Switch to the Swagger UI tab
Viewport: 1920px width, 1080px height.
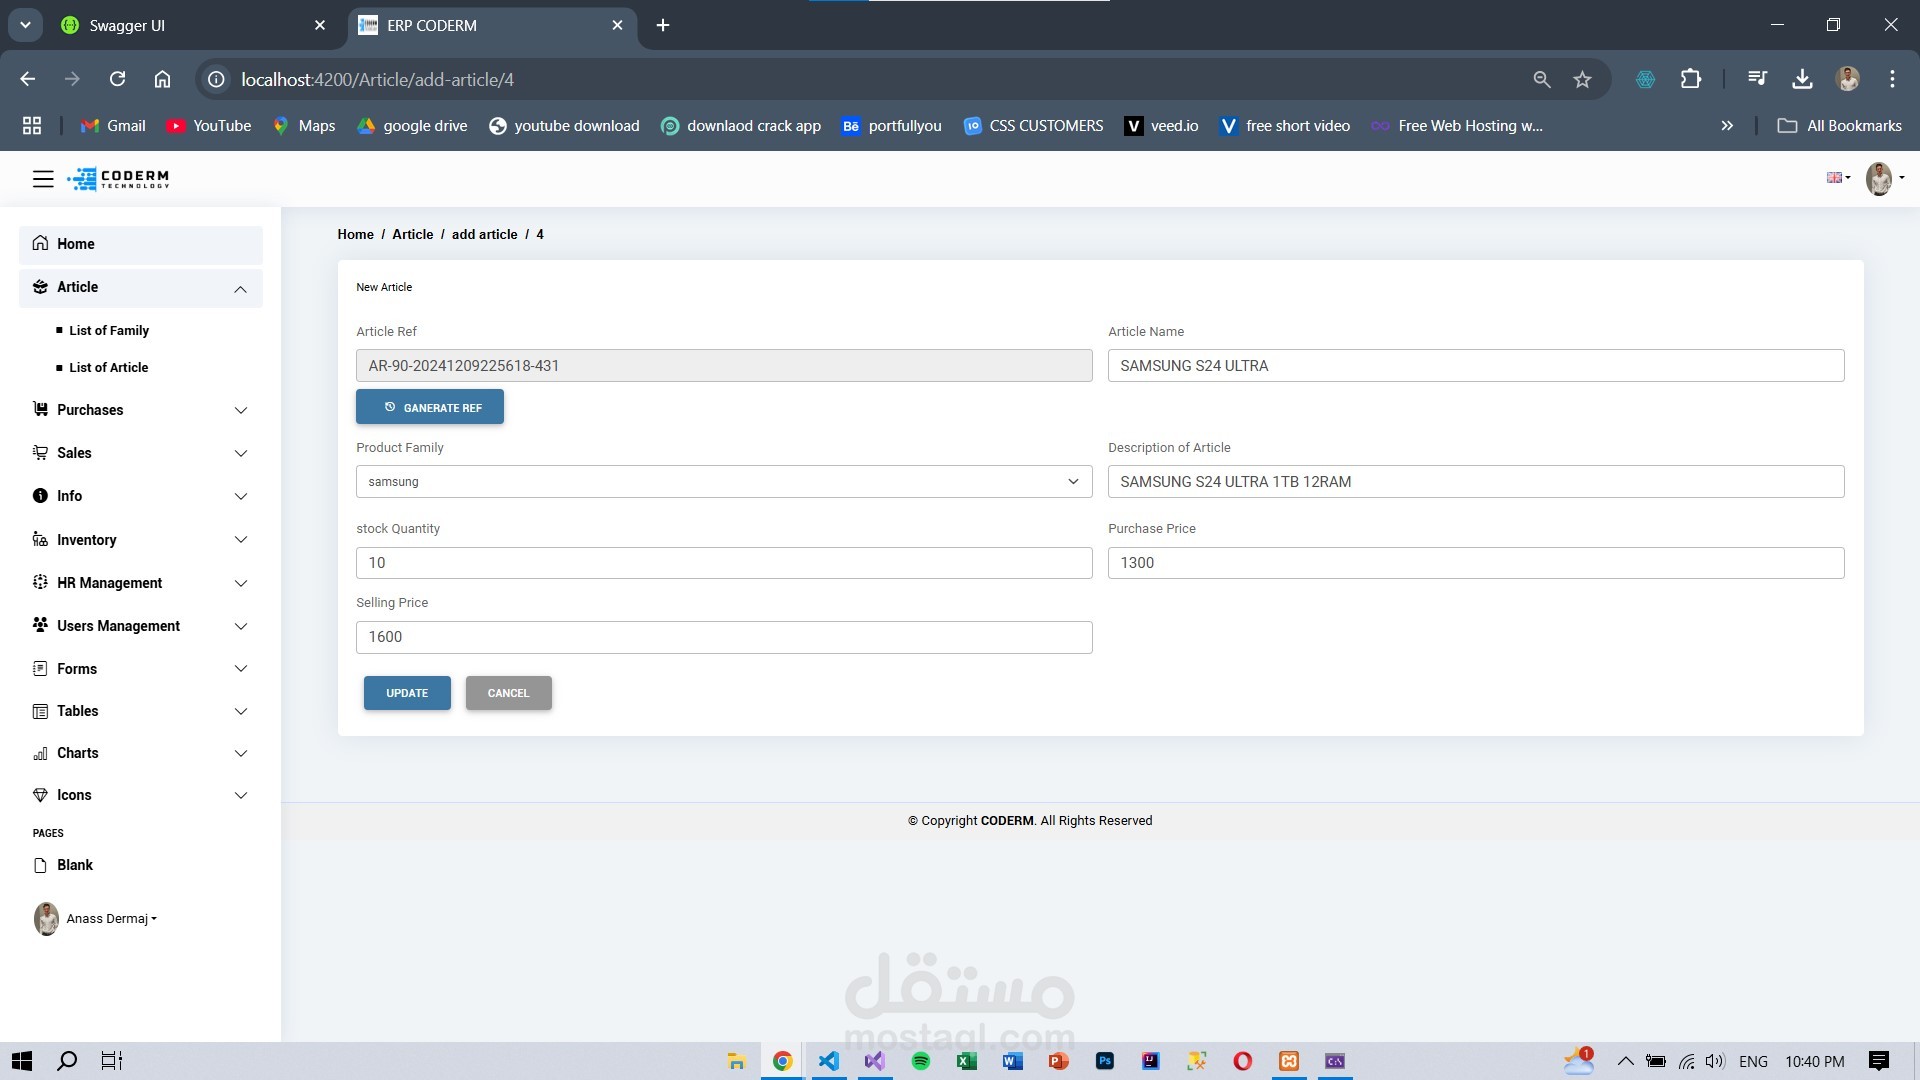(x=193, y=26)
